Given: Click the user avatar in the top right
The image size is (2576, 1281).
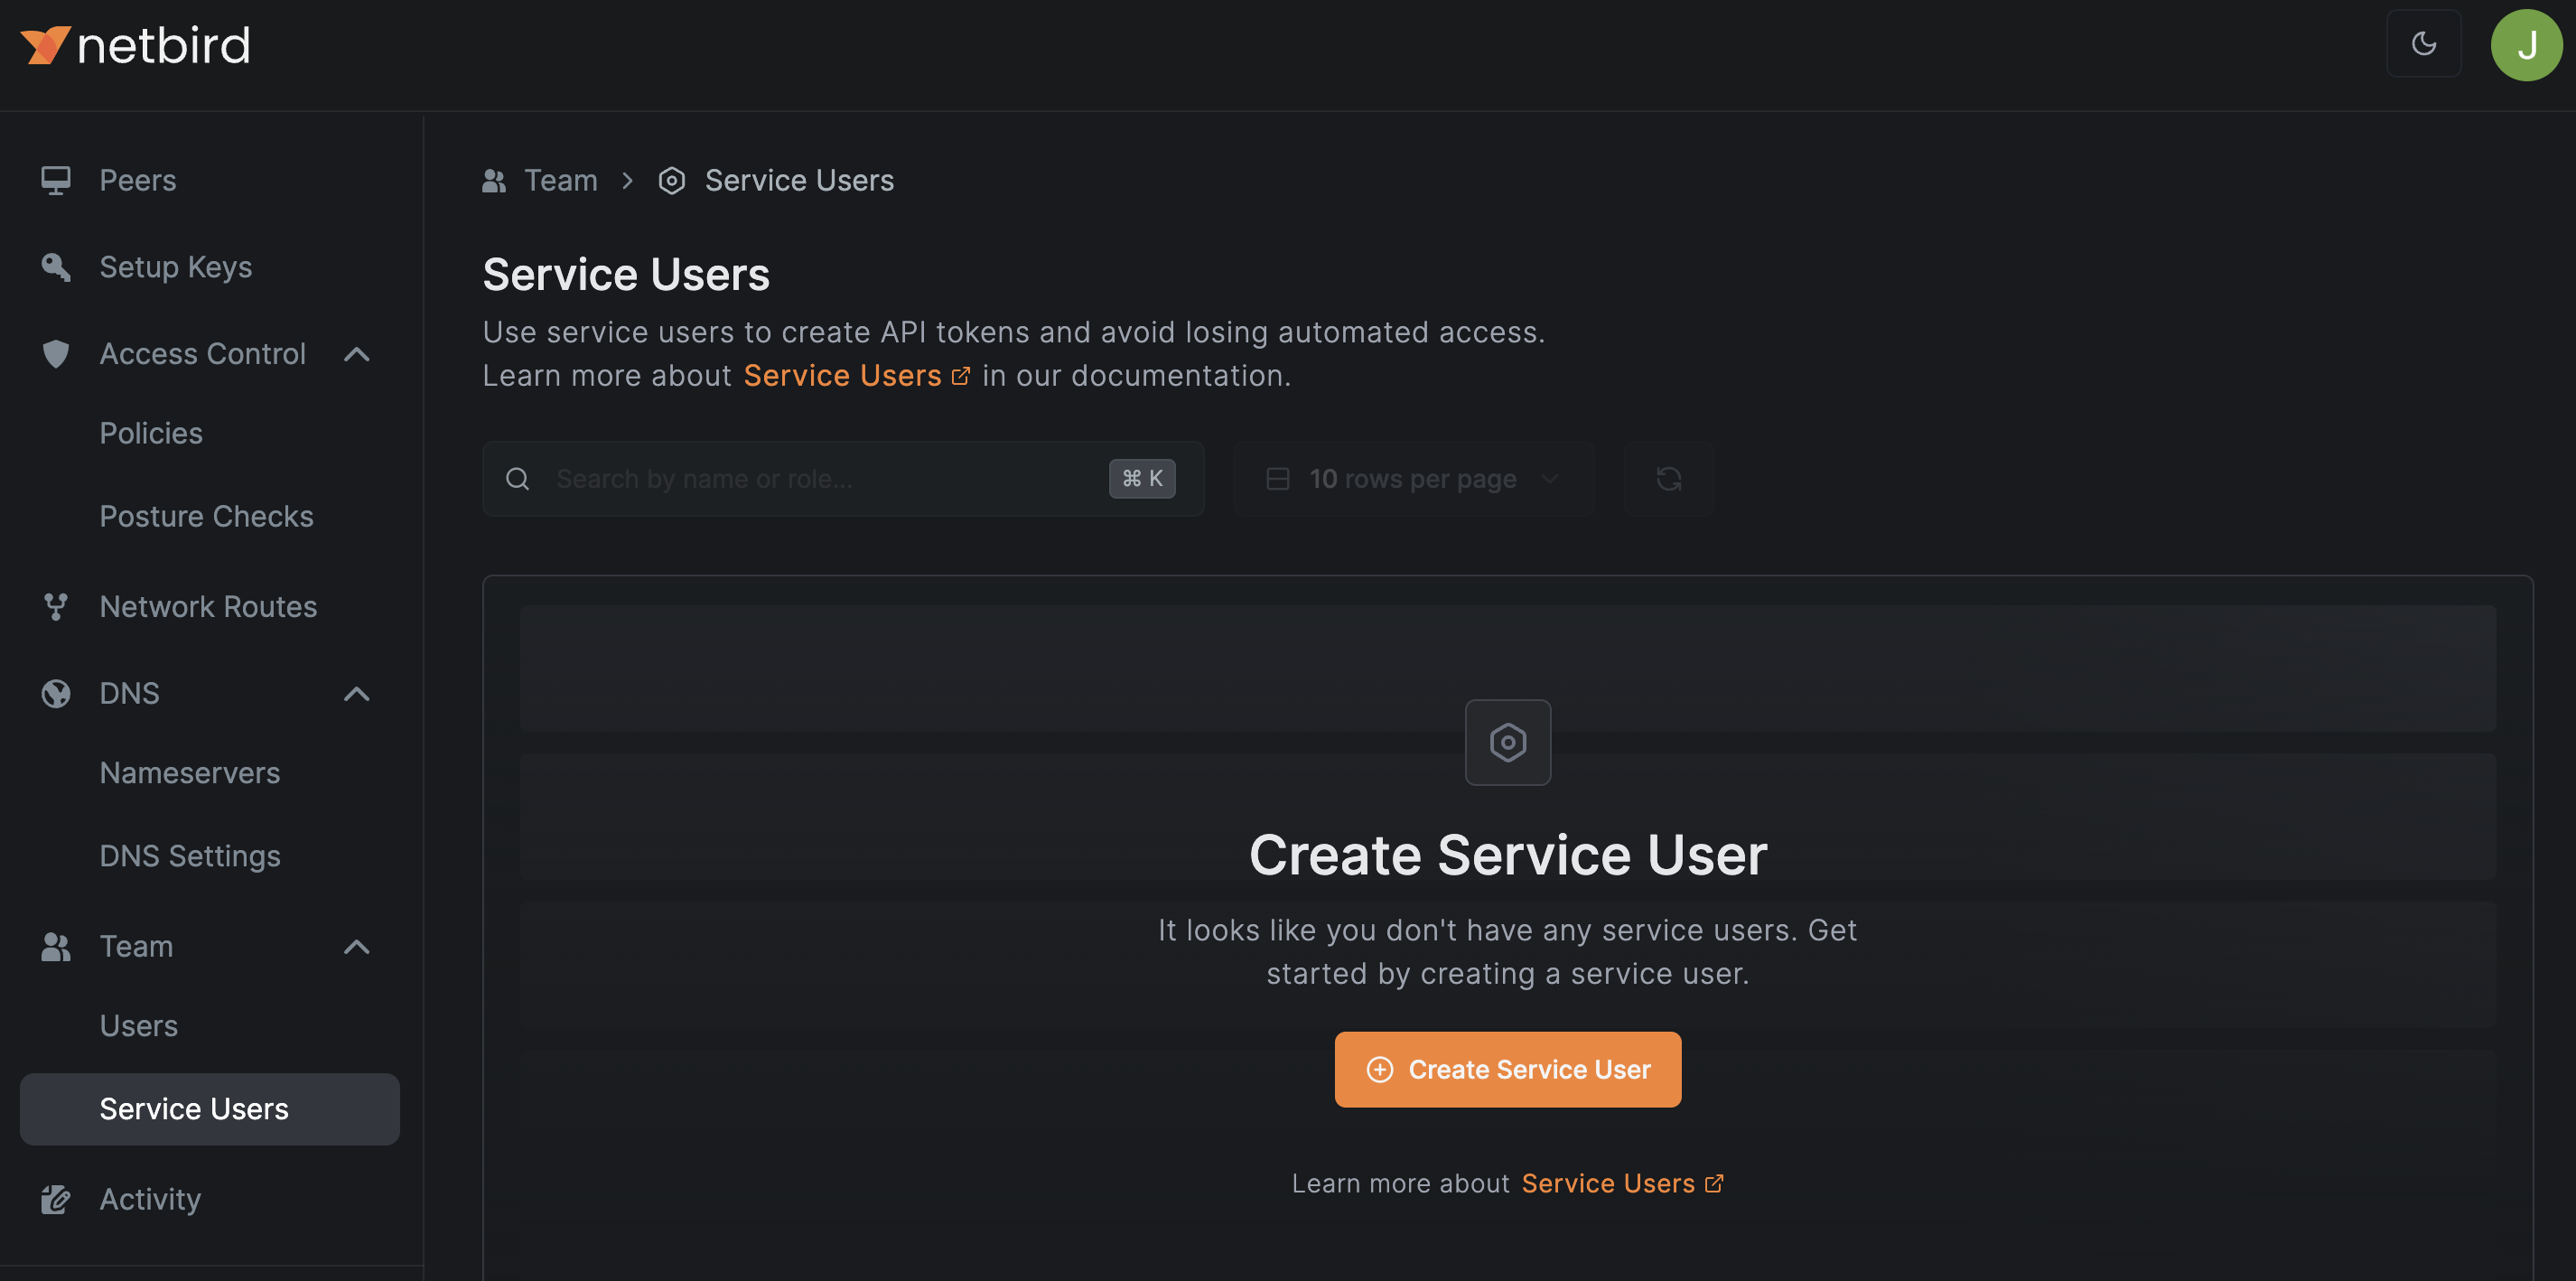Looking at the screenshot, I should click(2527, 43).
